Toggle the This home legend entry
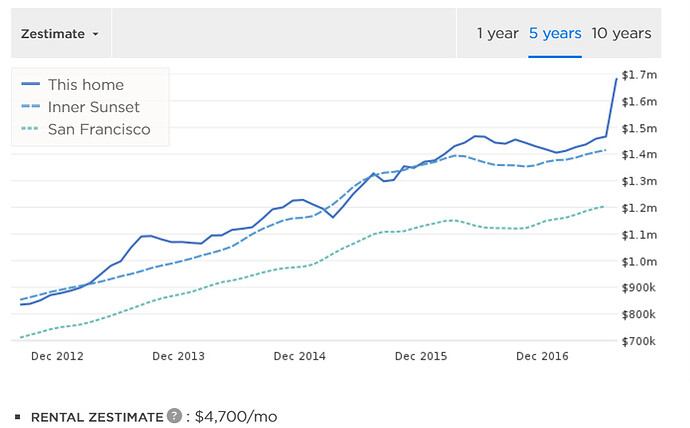 point(73,84)
